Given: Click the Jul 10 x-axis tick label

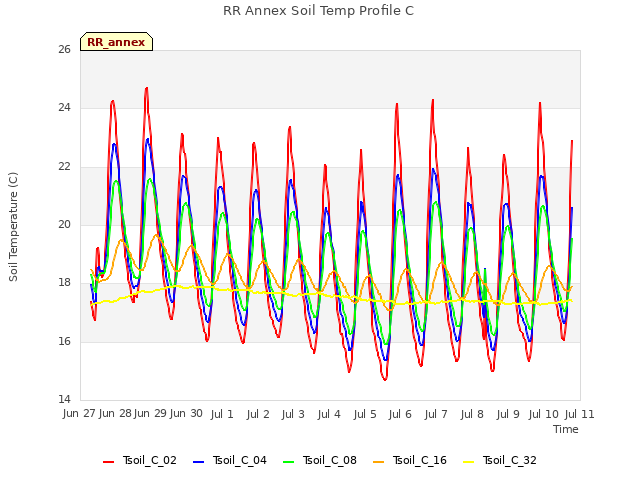Looking at the screenshot, I should click(x=543, y=414).
